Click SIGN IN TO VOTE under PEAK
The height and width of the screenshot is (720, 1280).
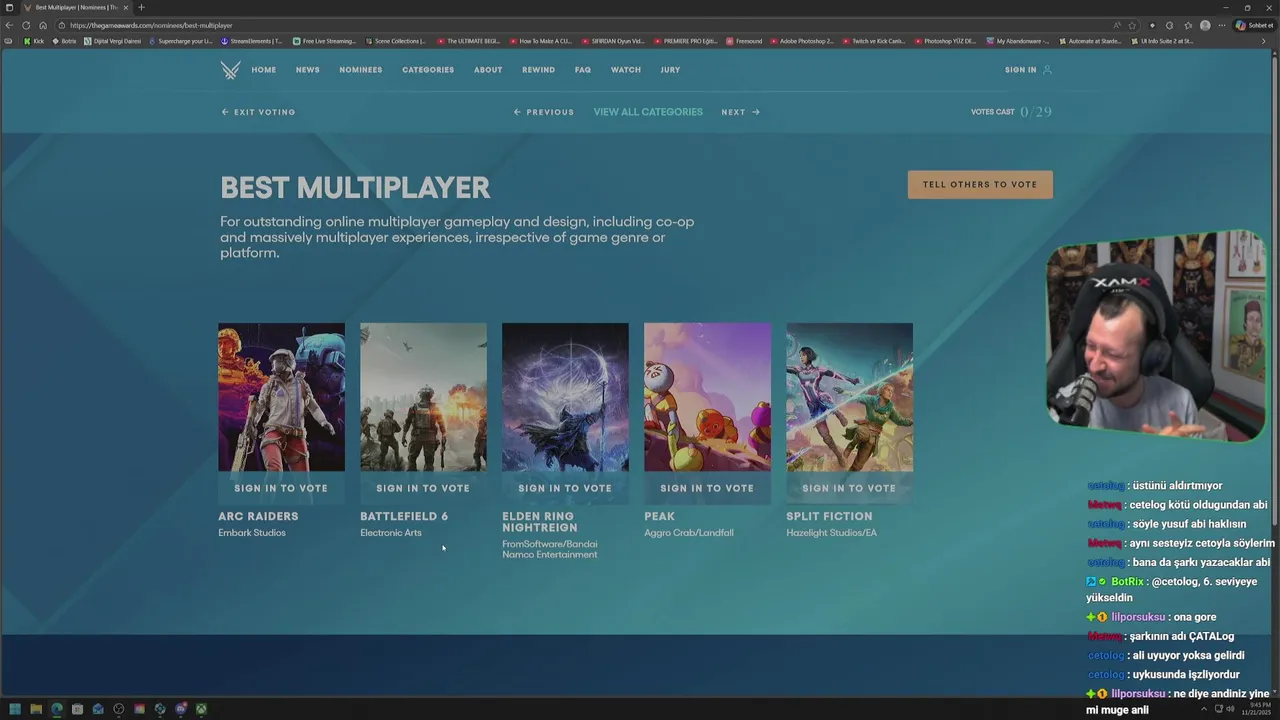tap(707, 488)
